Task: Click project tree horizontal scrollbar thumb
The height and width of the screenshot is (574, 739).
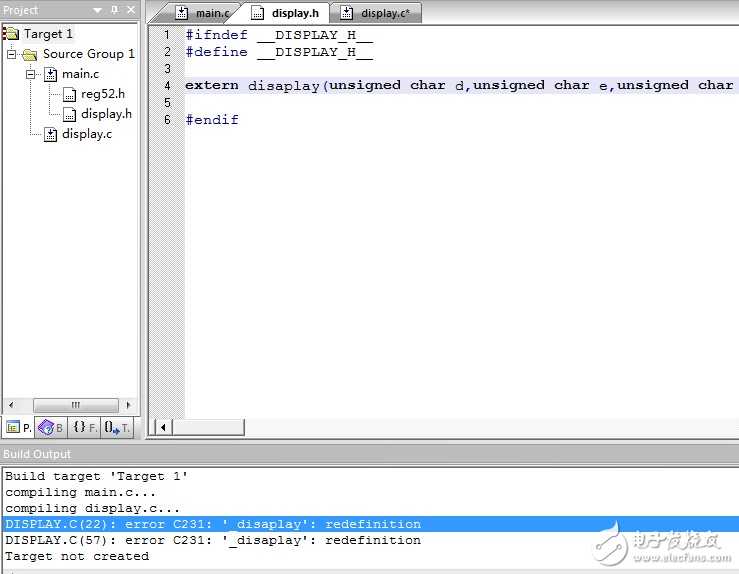Action: tap(76, 405)
